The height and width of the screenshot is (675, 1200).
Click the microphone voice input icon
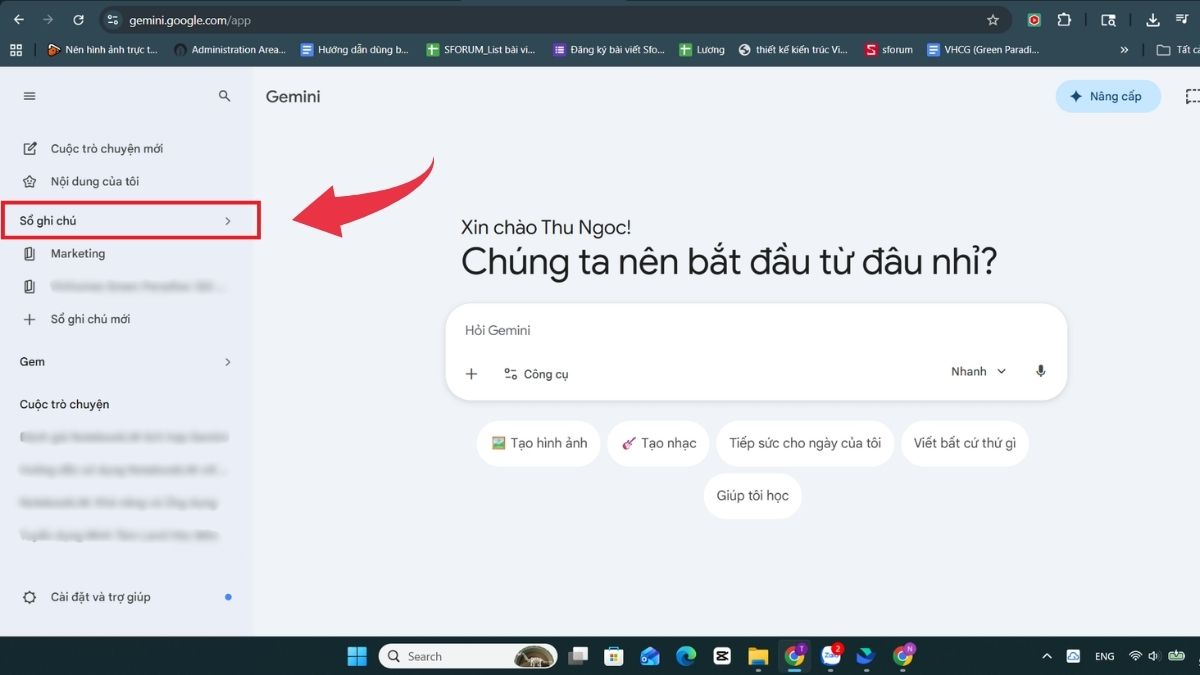coord(1040,372)
